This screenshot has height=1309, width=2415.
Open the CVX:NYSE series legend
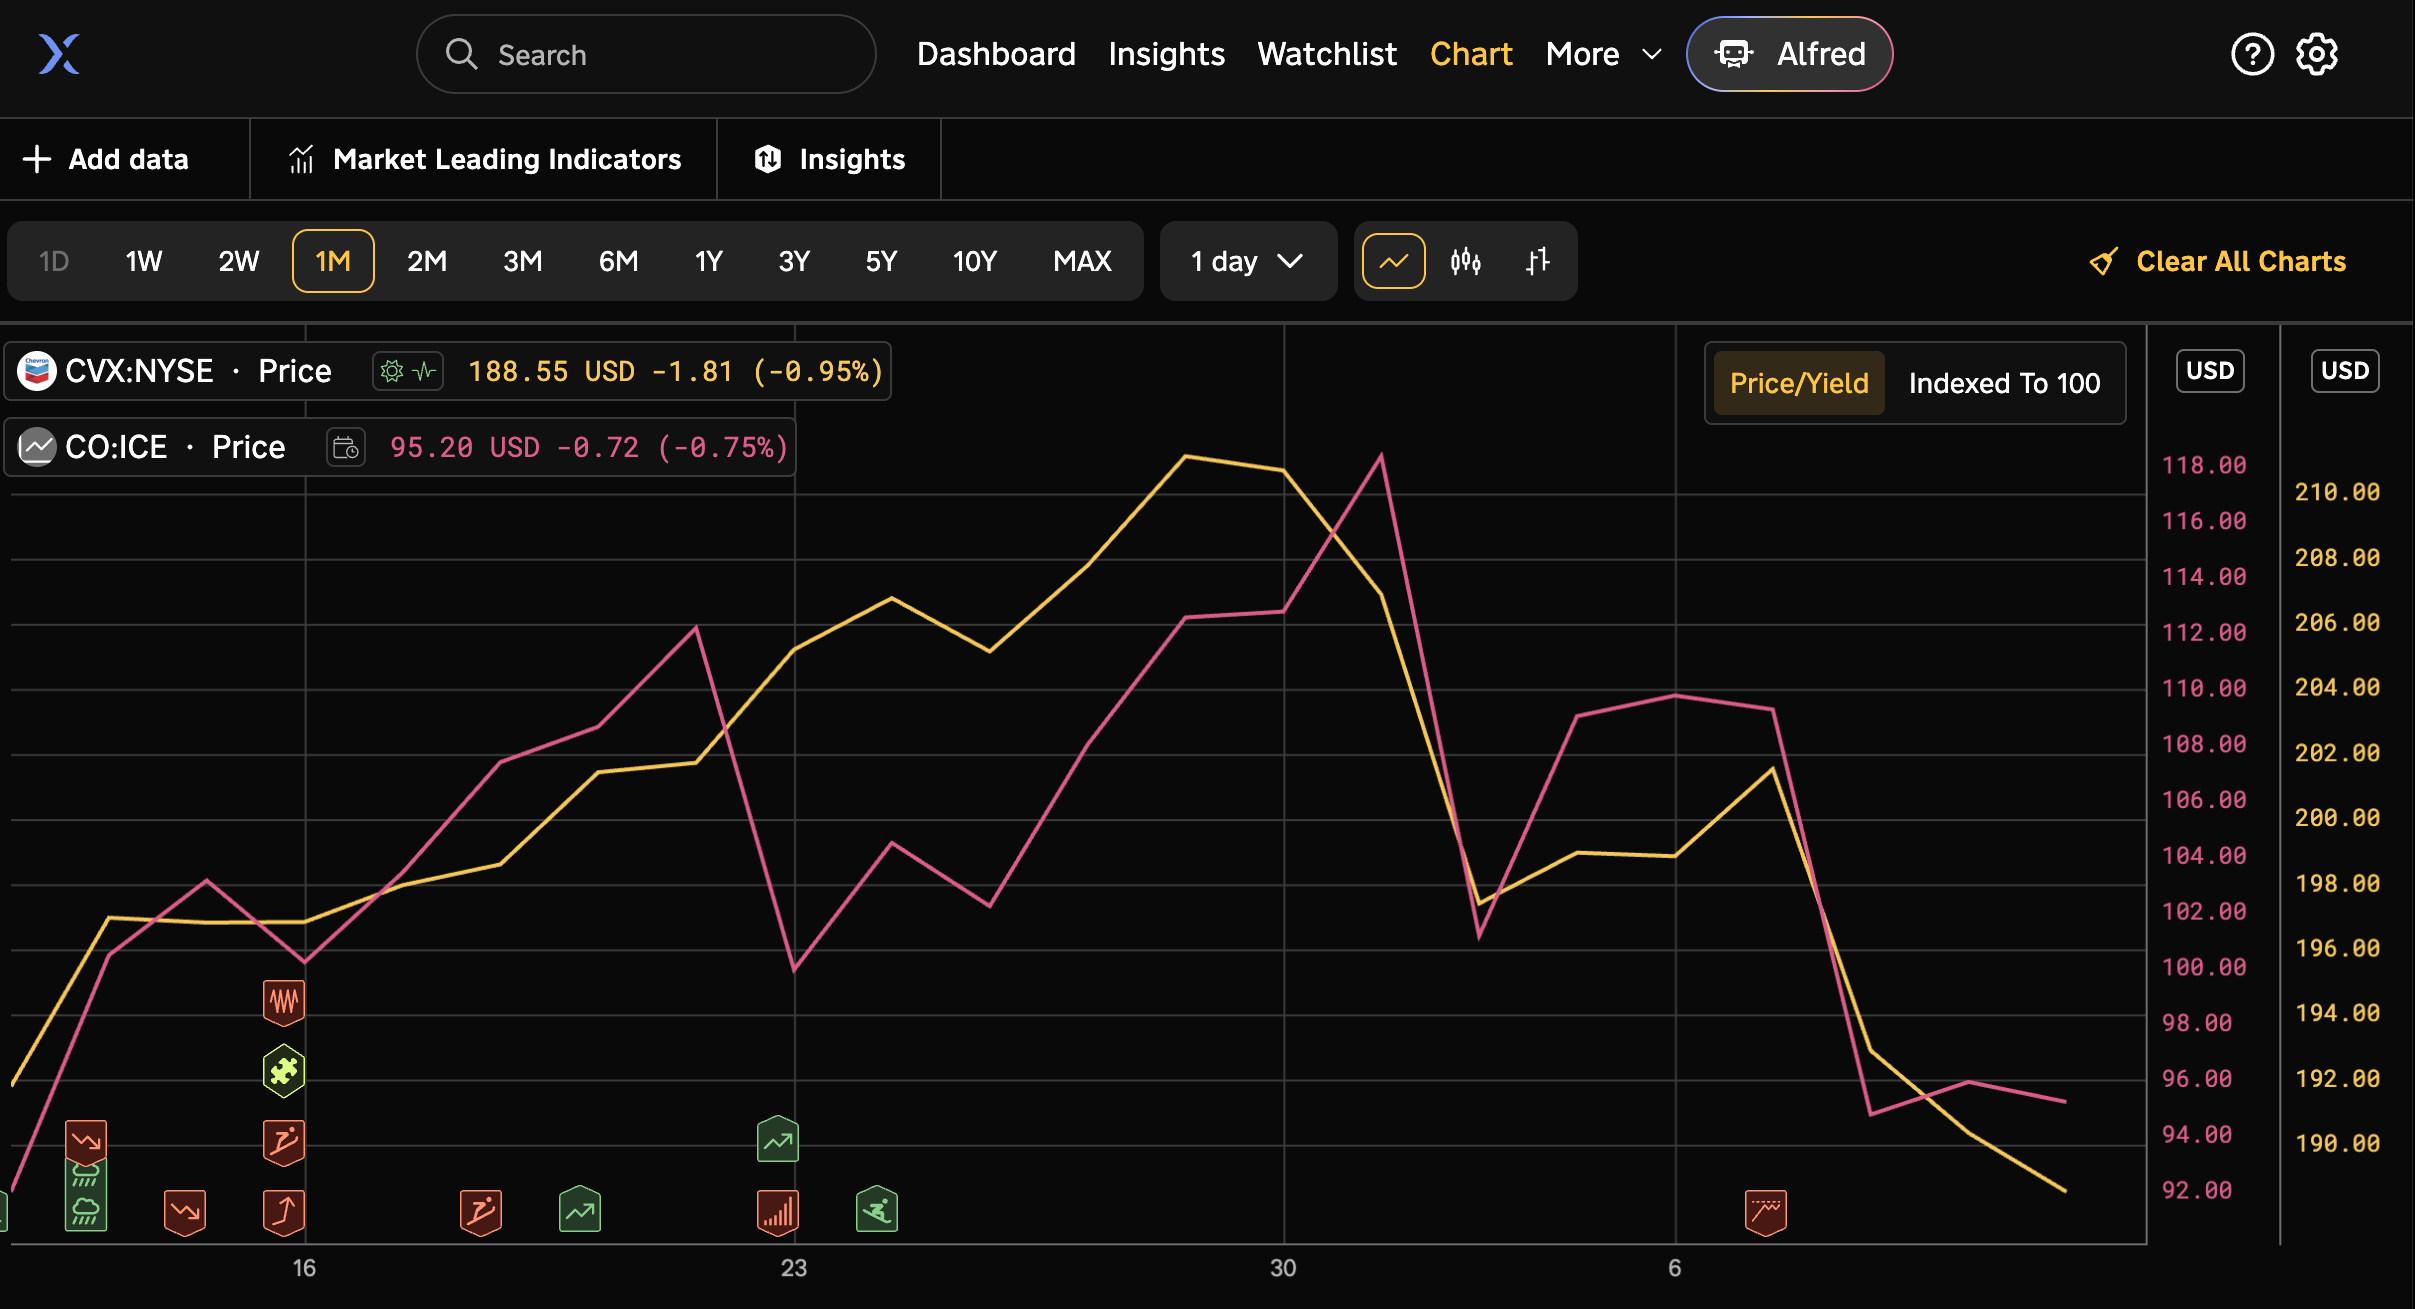(448, 371)
